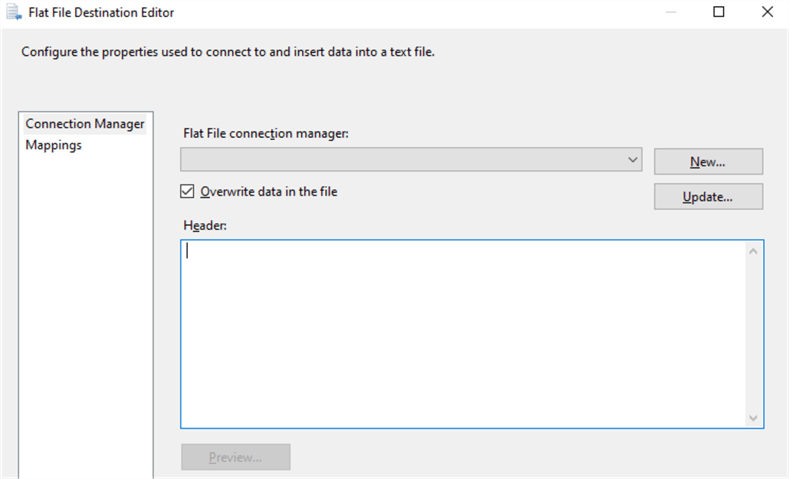Click the Preview... button
Image resolution: width=789 pixels, height=479 pixels.
(x=235, y=457)
